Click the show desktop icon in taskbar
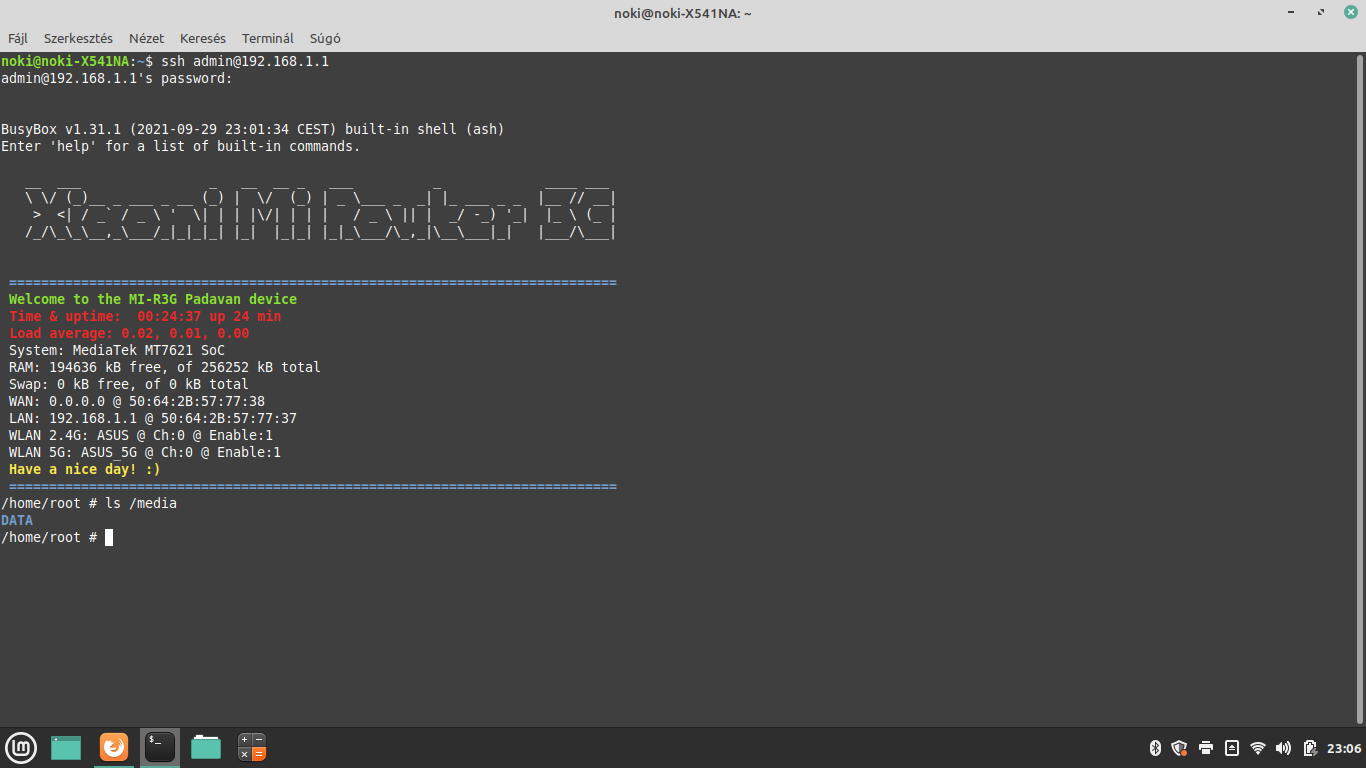Viewport: 1366px width, 768px height. [x=66, y=747]
